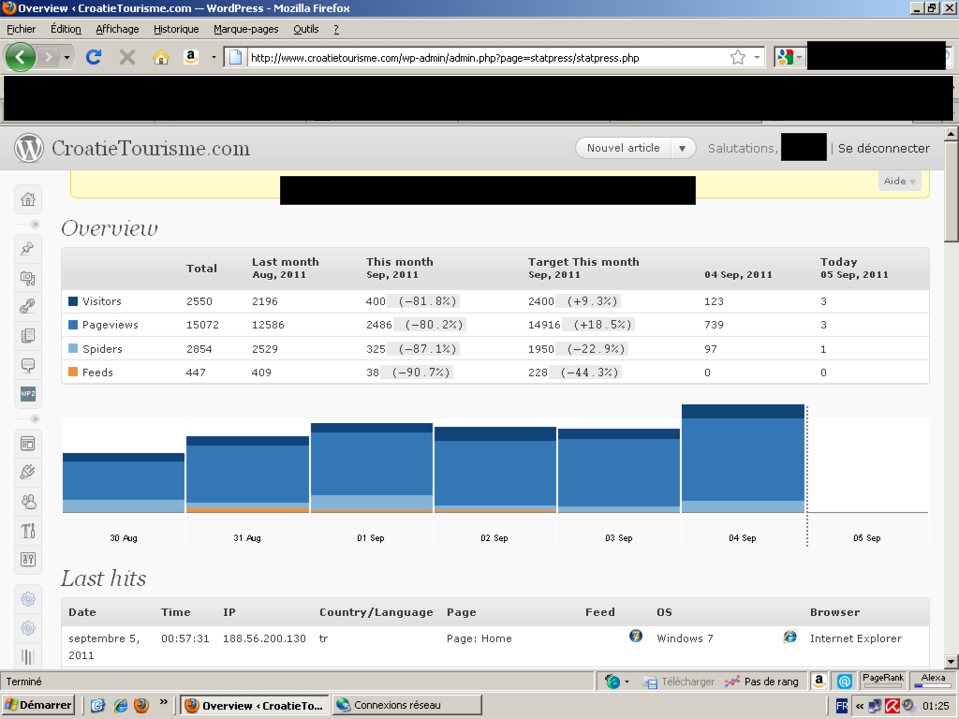Screen dimensions: 959x719
Task: Click the PageRank indicator in status bar
Action: click(x=883, y=680)
